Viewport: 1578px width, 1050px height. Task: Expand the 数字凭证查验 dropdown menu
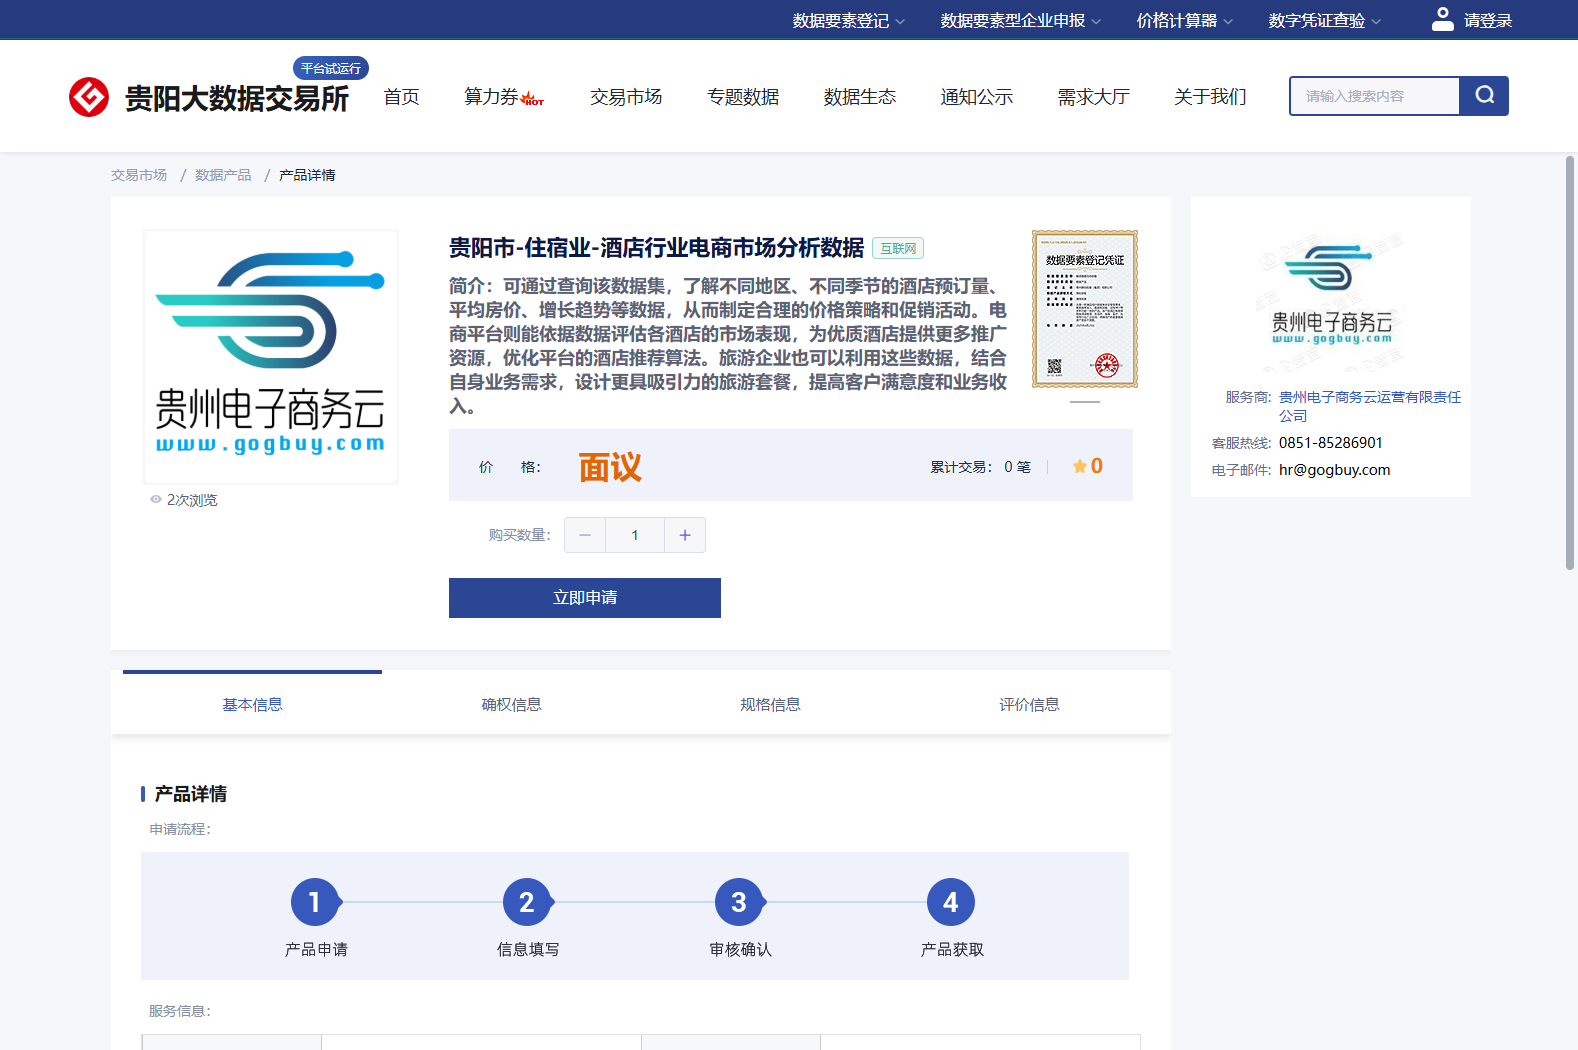pos(1324,20)
